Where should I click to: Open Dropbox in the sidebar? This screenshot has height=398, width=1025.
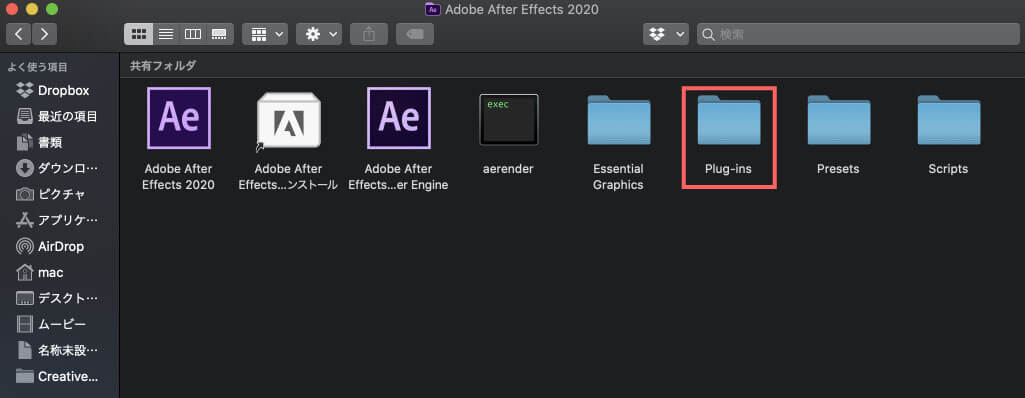click(59, 90)
